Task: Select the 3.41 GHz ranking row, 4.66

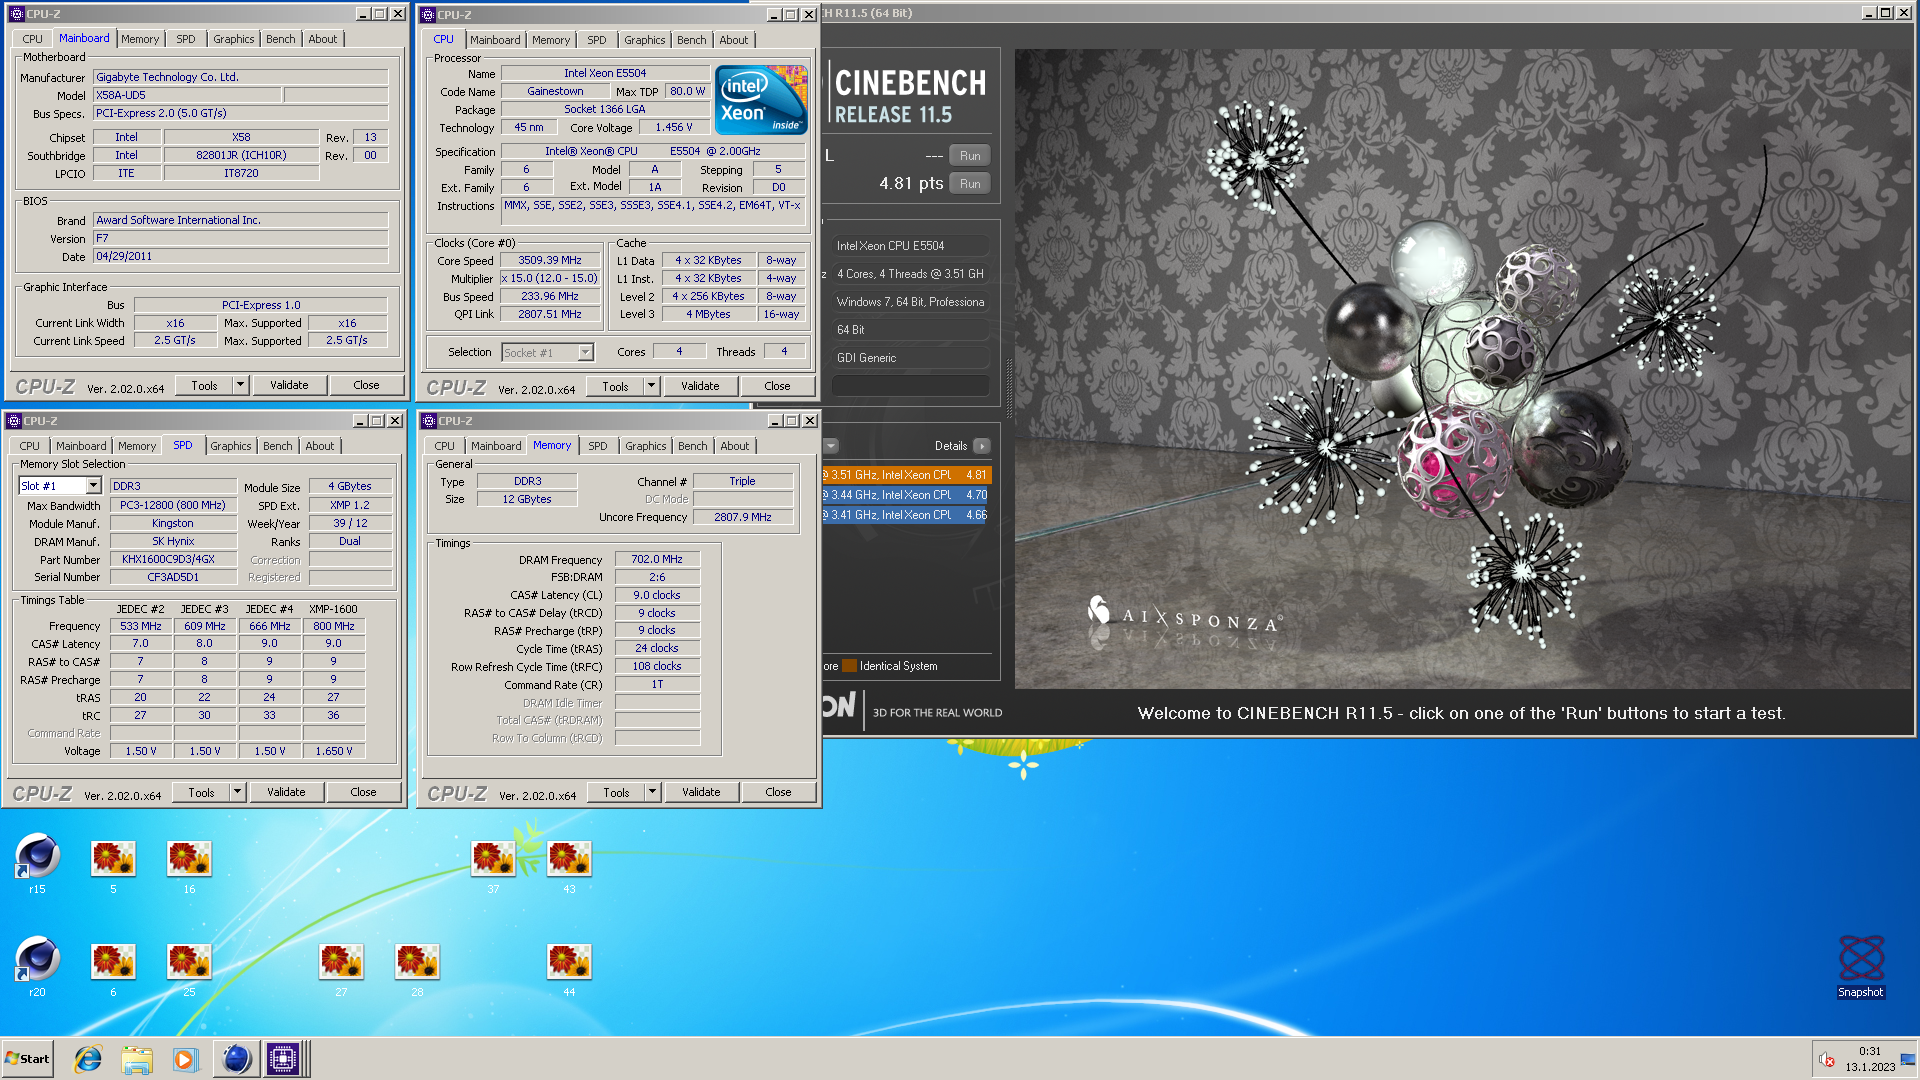Action: pos(906,515)
